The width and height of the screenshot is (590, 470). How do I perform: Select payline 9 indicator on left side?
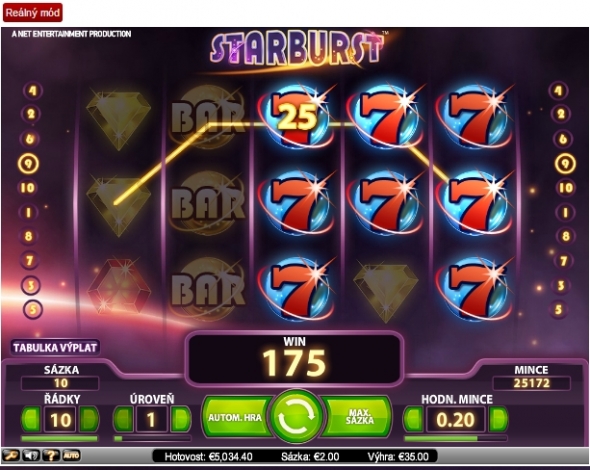tap(29, 164)
